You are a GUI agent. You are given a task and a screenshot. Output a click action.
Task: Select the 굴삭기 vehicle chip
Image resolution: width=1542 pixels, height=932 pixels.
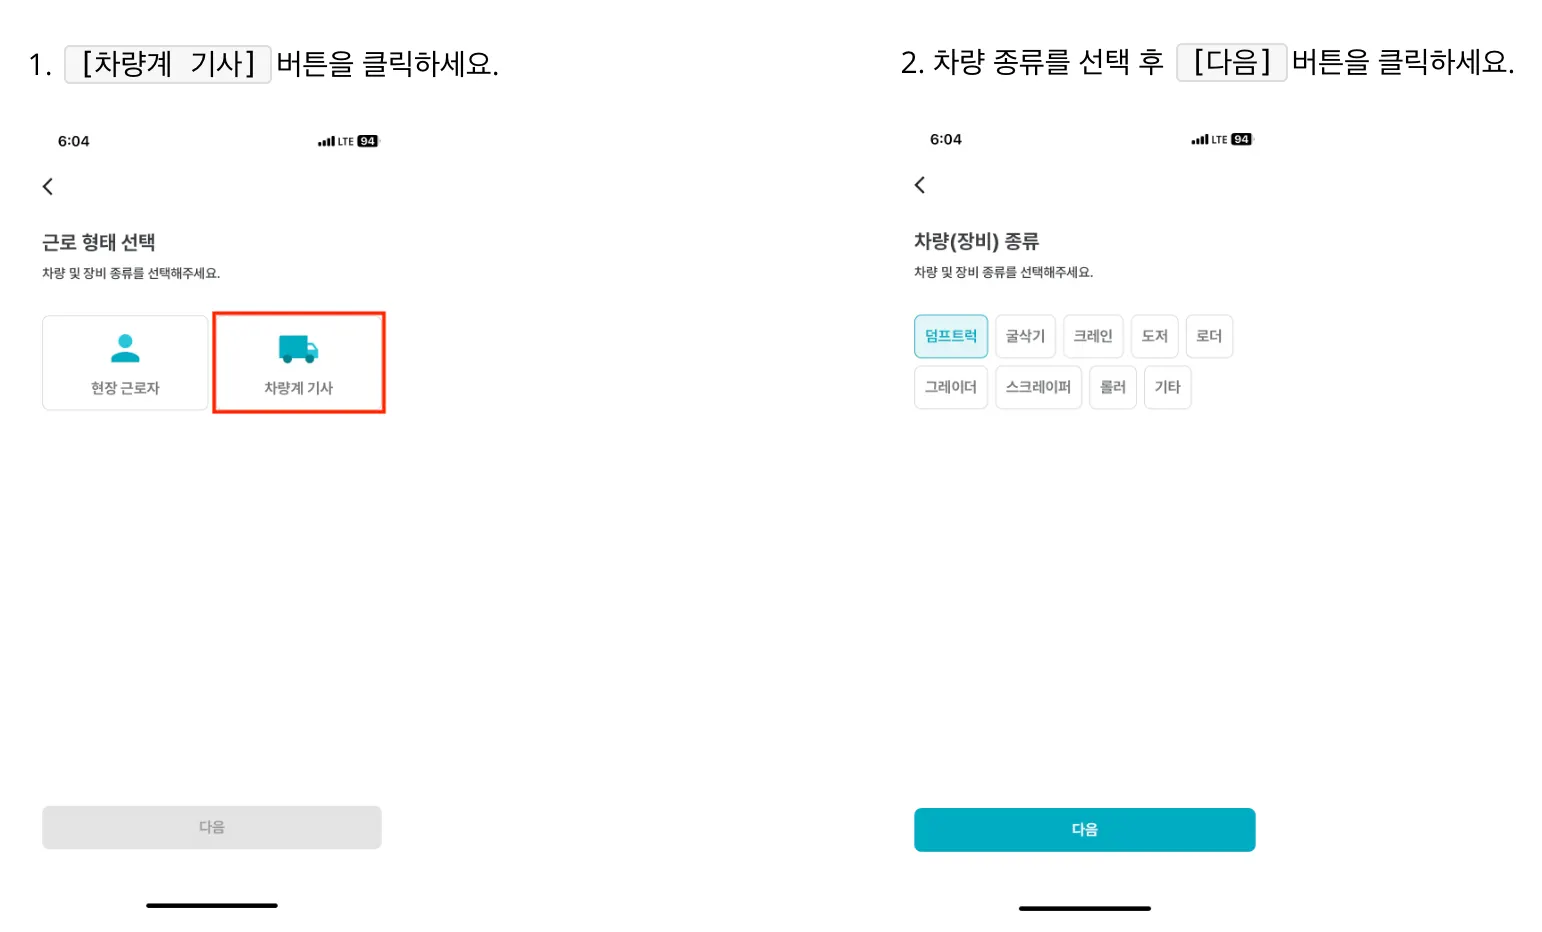tap(1025, 336)
